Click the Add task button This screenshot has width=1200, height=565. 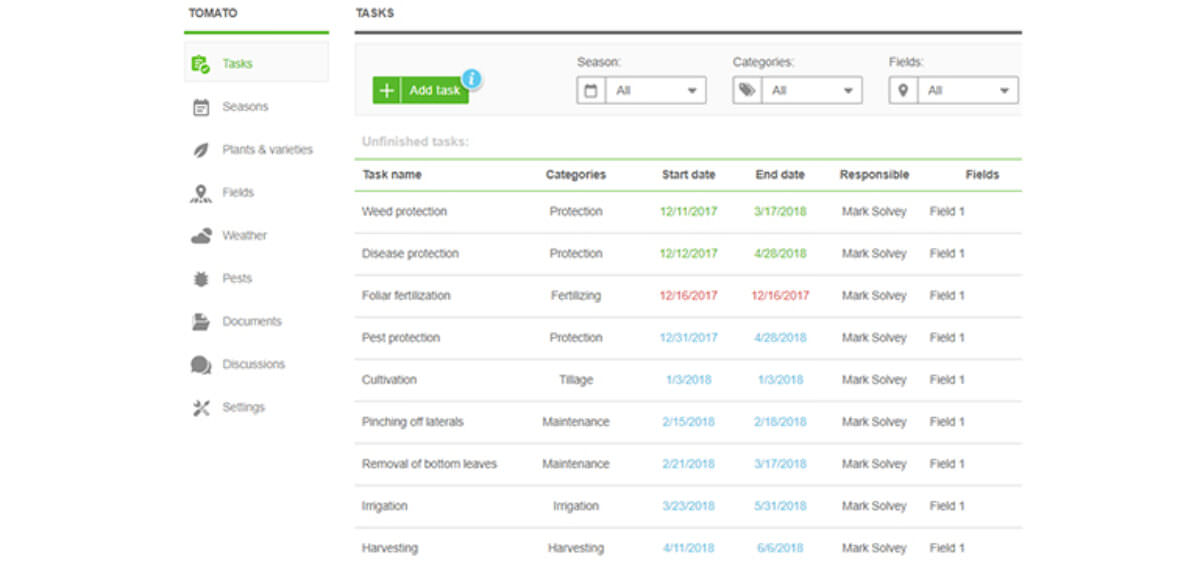pyautogui.click(x=420, y=90)
